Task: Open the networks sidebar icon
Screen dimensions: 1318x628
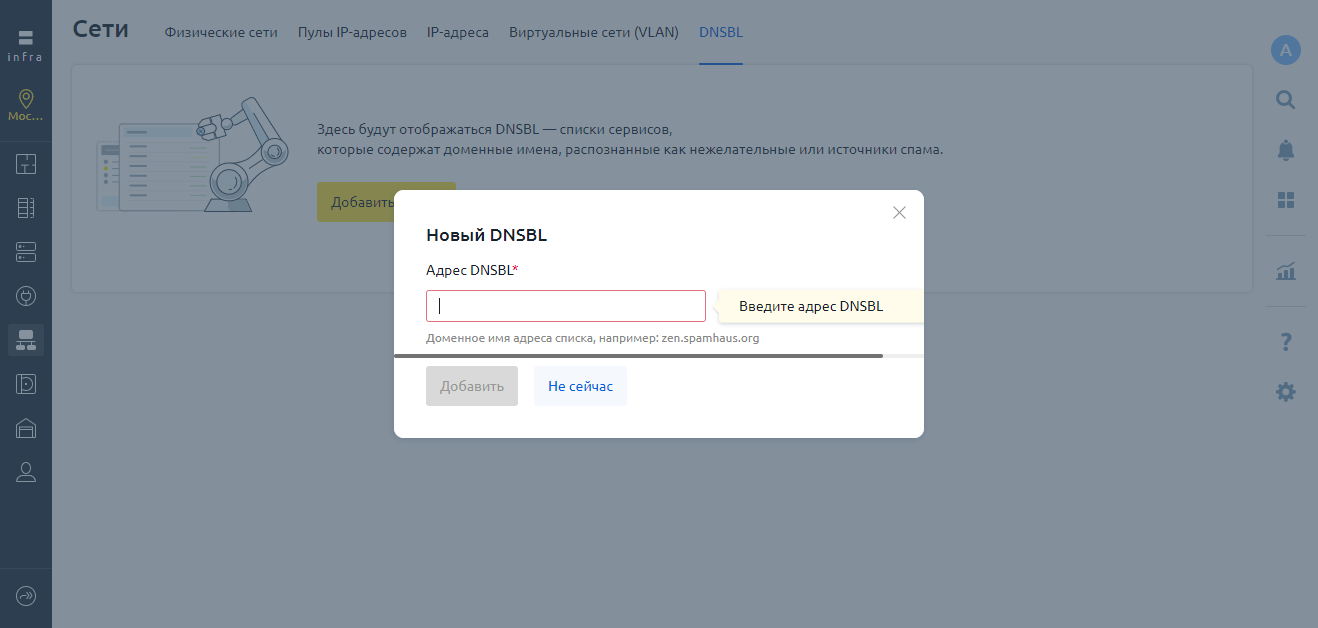Action: [26, 340]
